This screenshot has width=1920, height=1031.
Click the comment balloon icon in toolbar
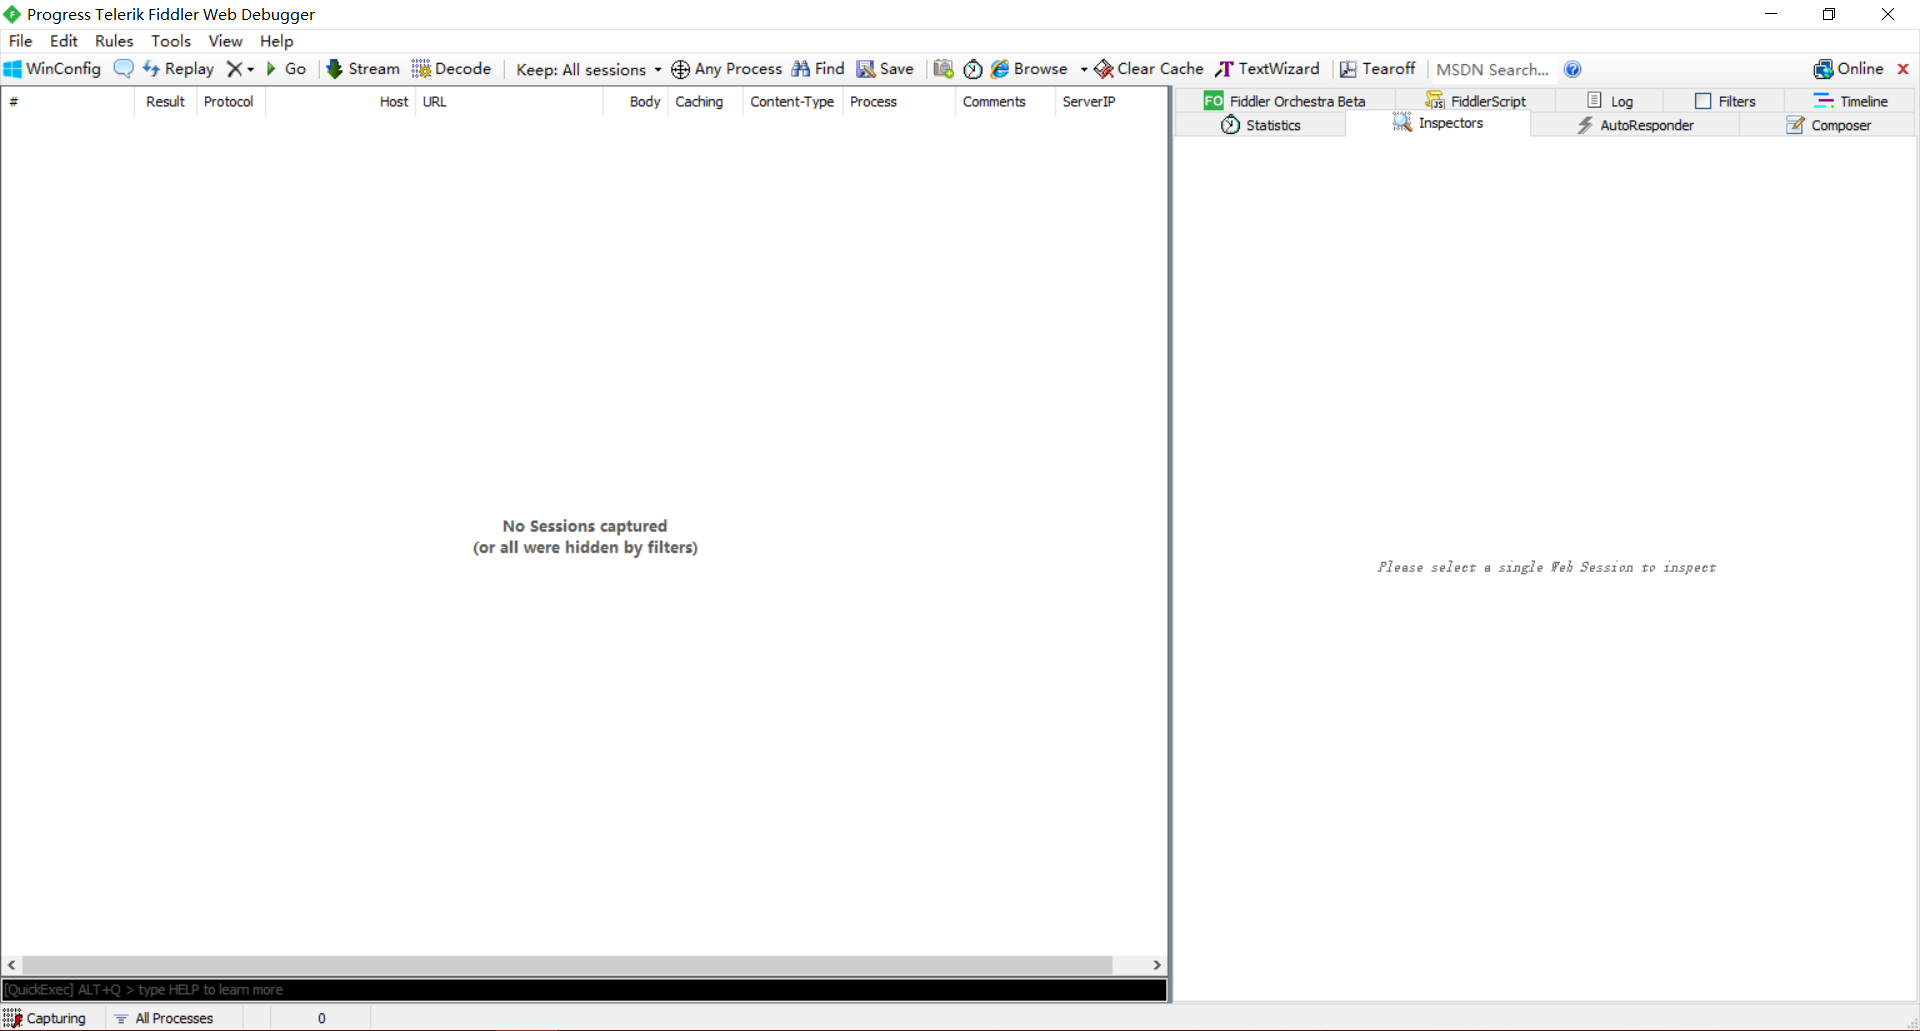point(123,69)
